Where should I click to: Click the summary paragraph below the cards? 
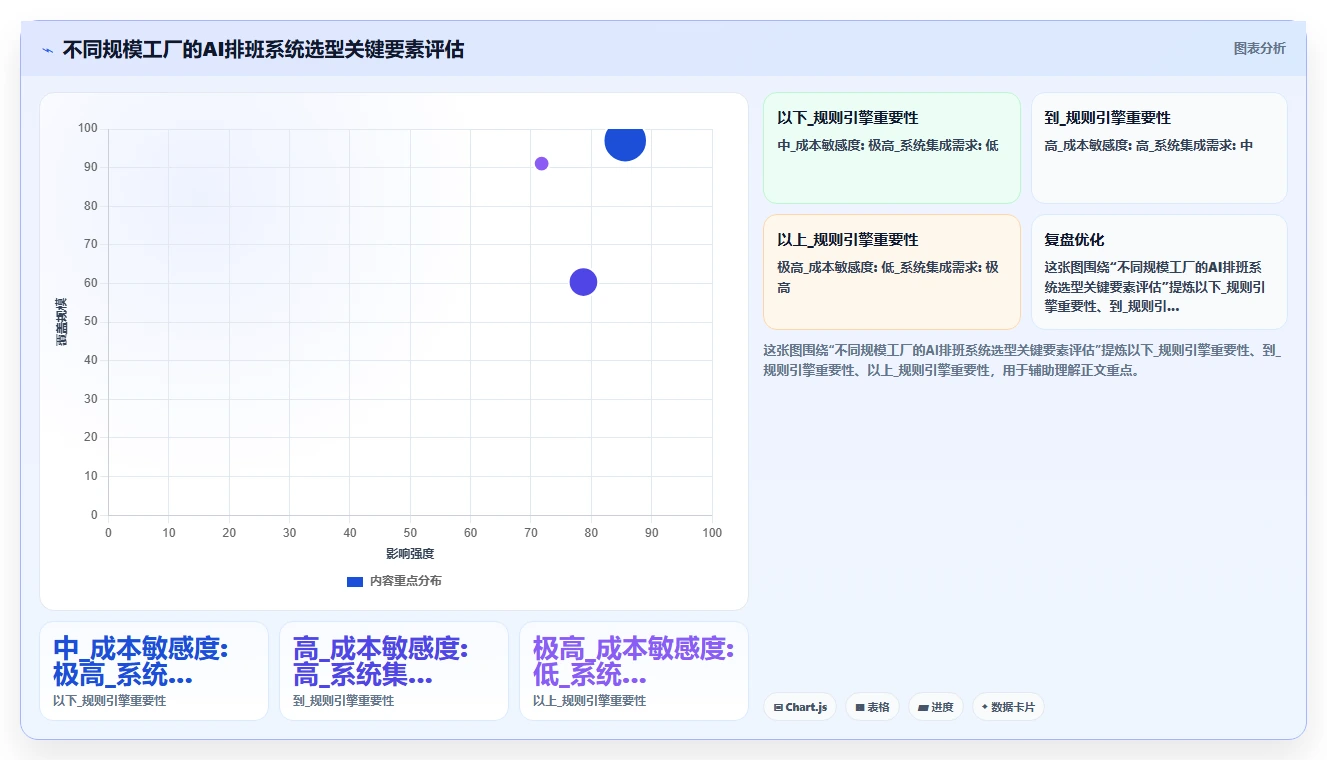(1022, 360)
